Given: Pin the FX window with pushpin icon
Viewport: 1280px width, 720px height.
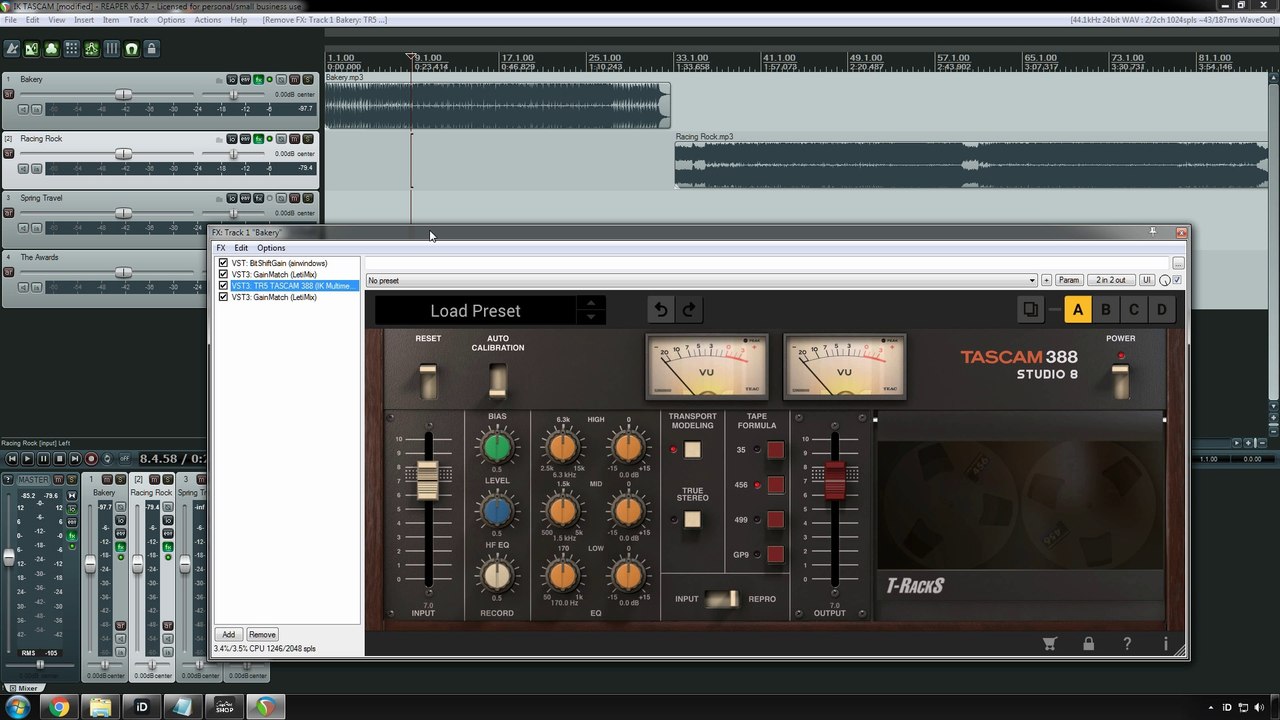Looking at the screenshot, I should 1152,232.
